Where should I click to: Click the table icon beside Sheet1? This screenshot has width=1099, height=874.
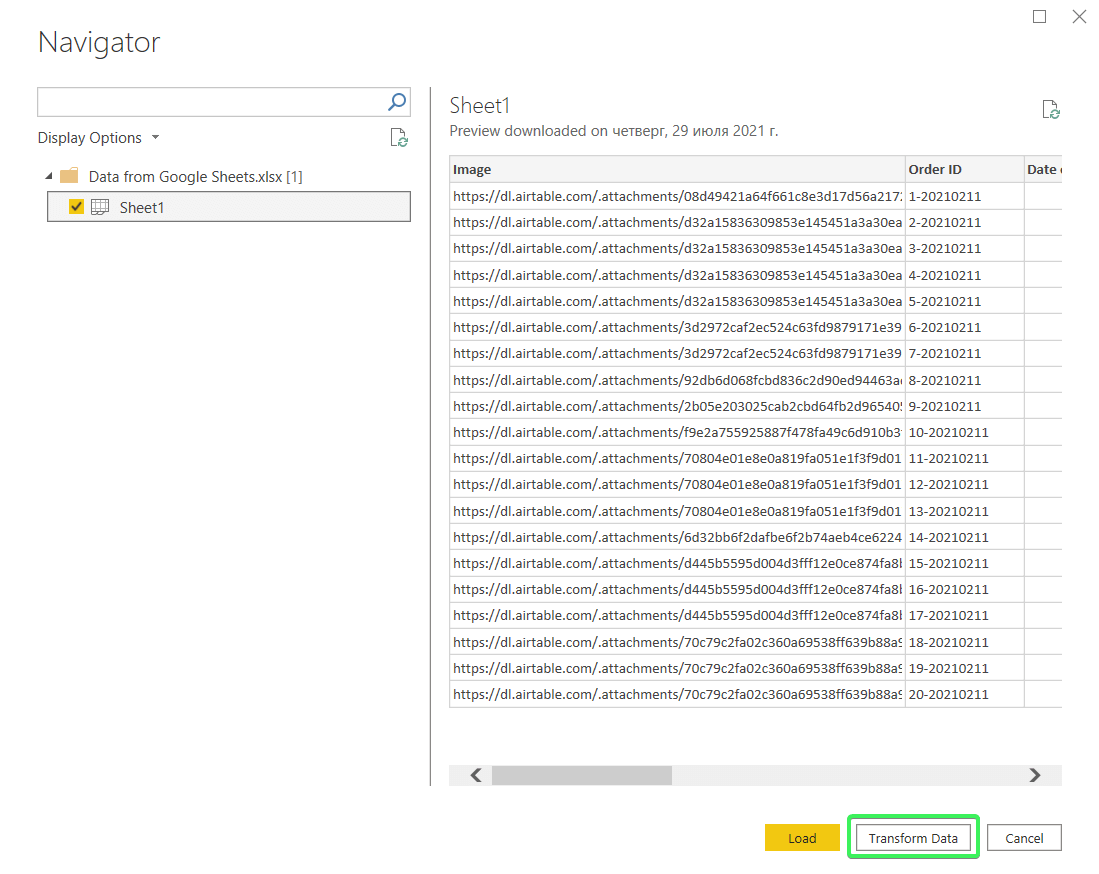coord(100,207)
